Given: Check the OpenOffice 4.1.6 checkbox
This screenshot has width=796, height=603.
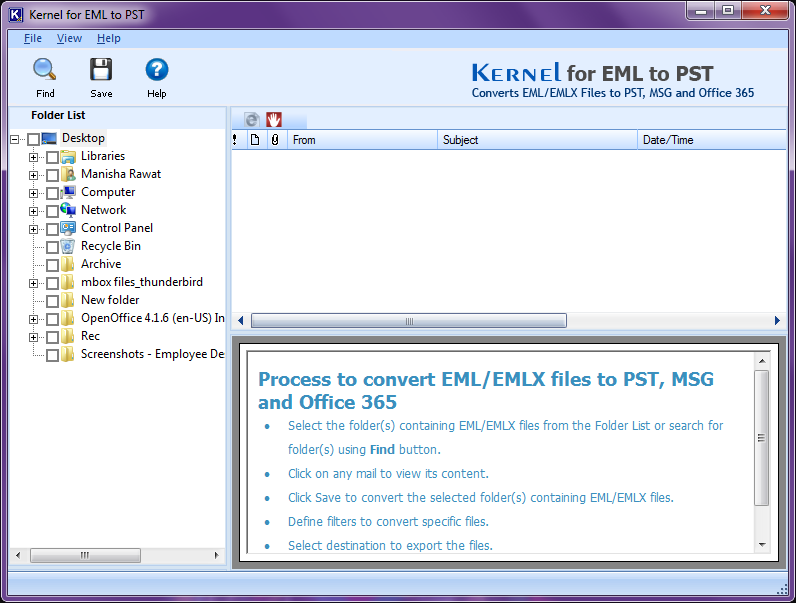Looking at the screenshot, I should coord(52,319).
